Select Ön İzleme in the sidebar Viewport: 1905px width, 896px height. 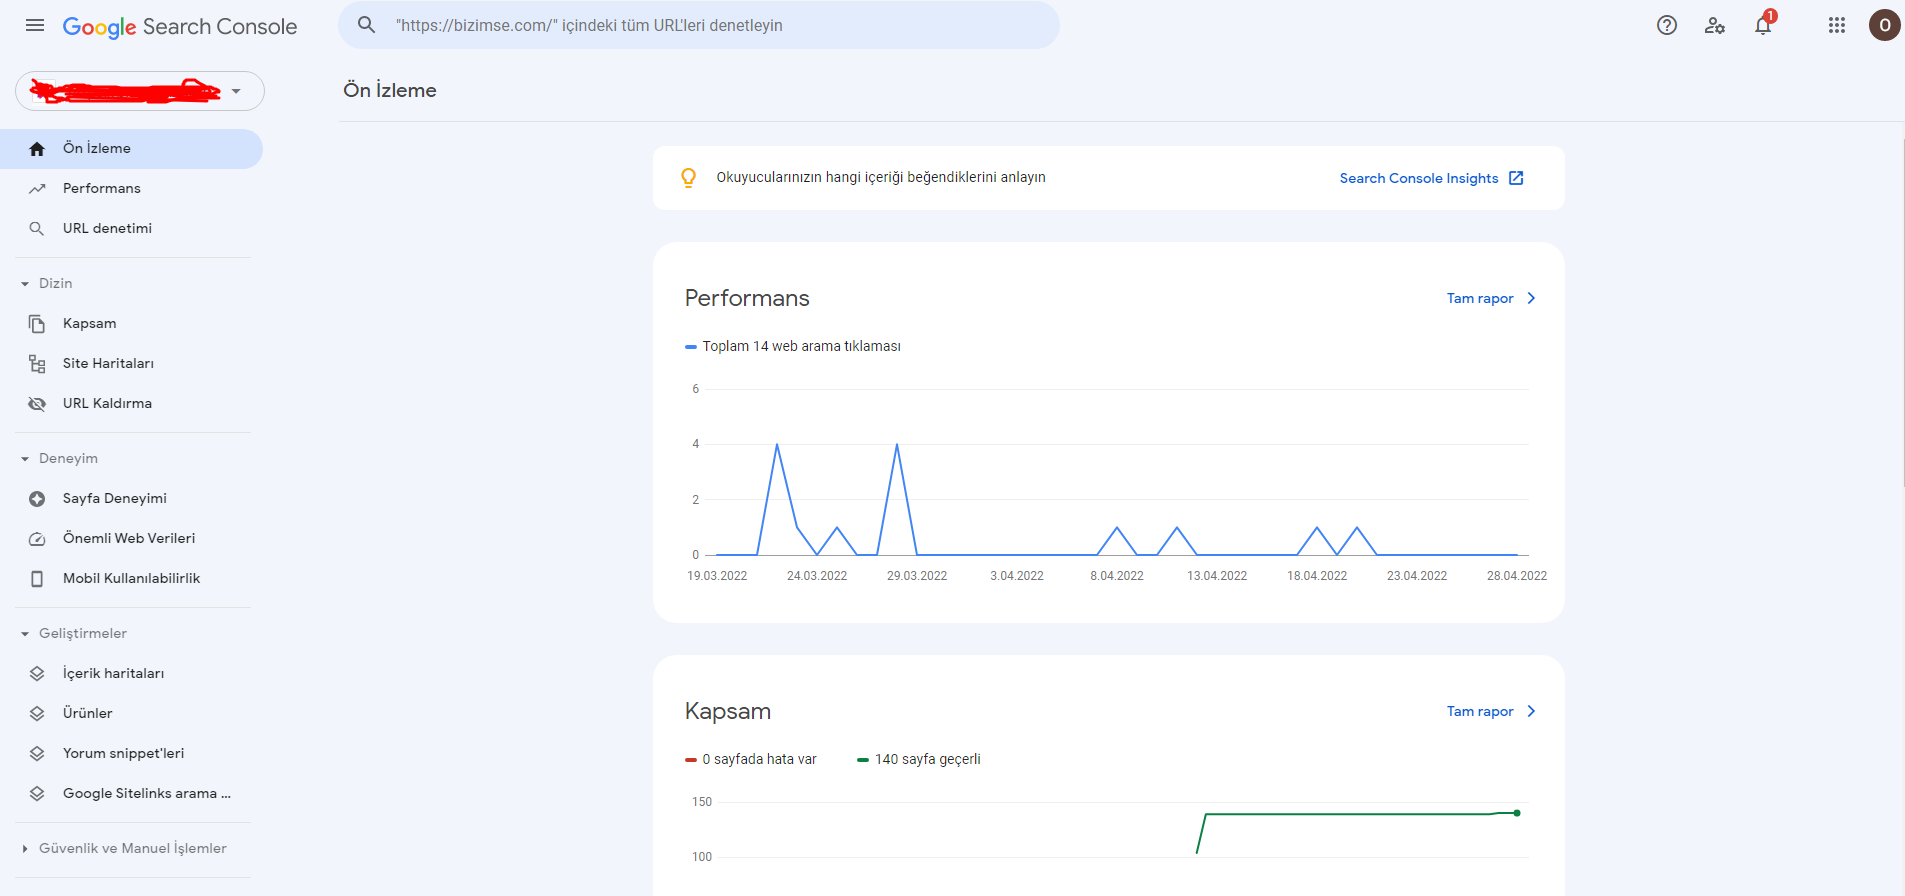coord(131,149)
